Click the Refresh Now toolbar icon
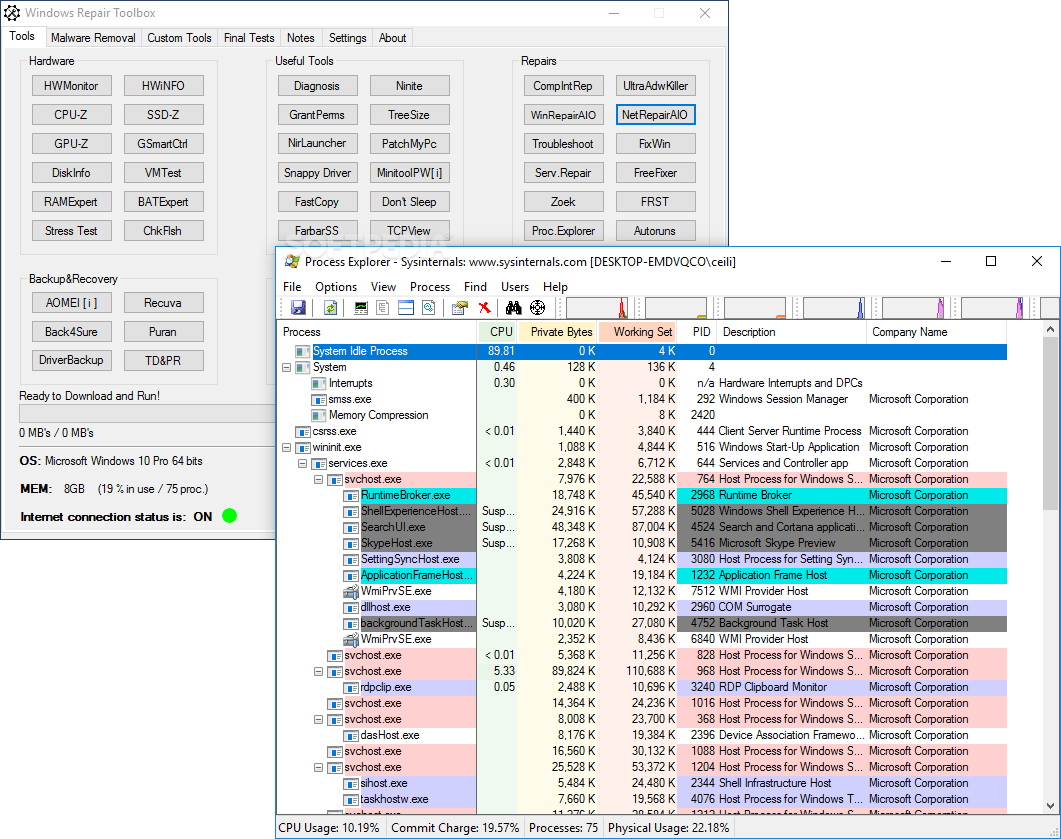This screenshot has height=839, width=1061. [x=330, y=308]
